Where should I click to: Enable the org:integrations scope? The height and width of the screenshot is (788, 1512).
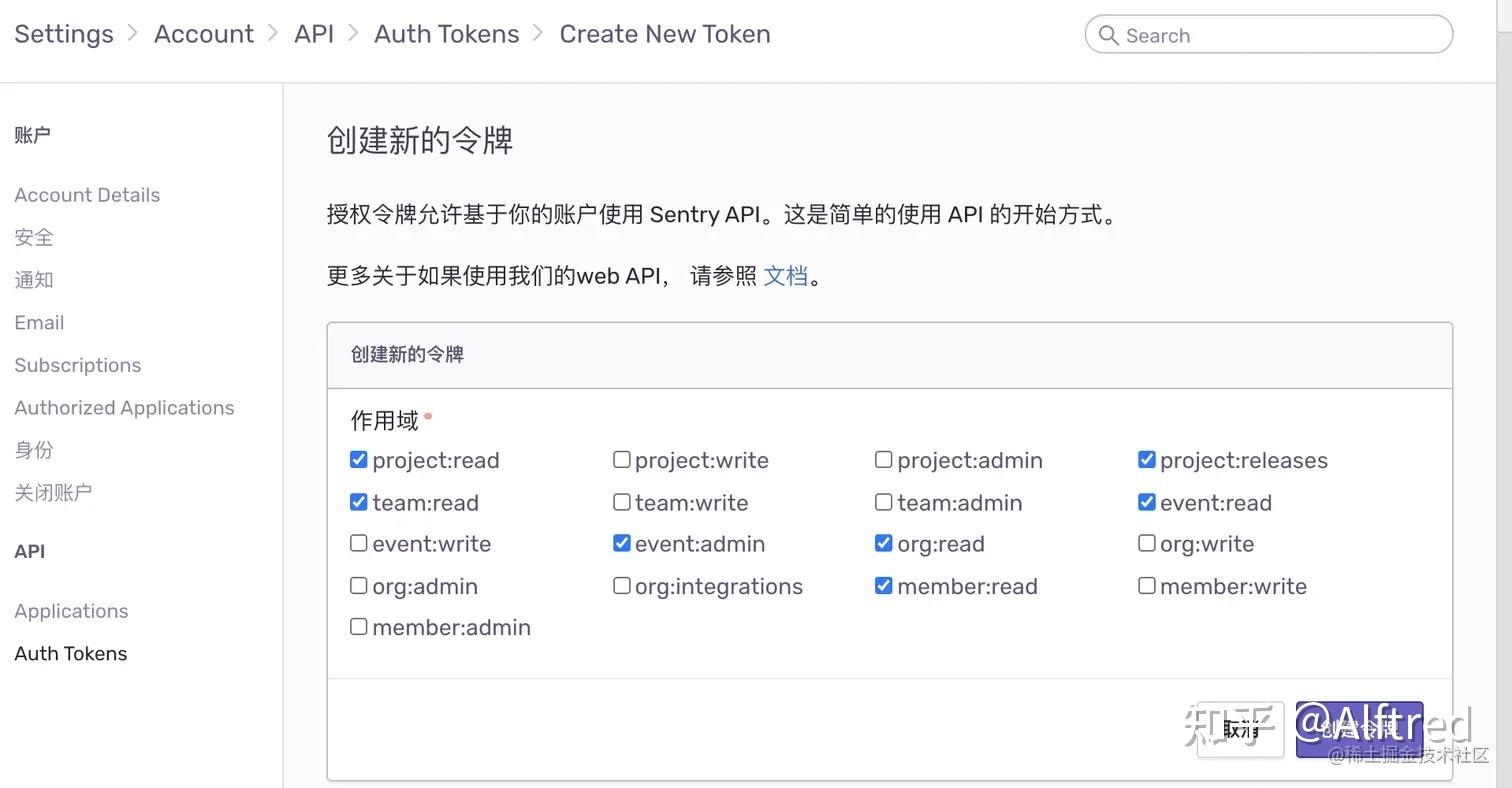click(621, 586)
